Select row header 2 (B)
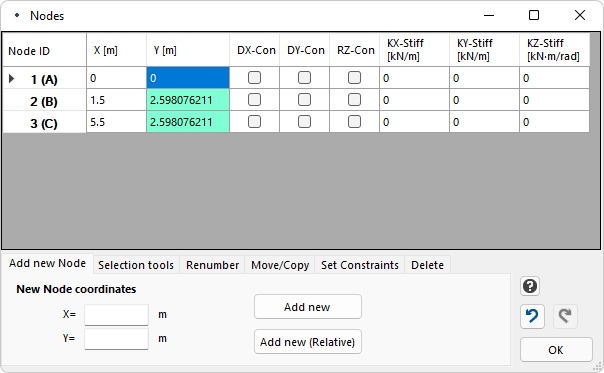The width and height of the screenshot is (604, 373). 44,101
